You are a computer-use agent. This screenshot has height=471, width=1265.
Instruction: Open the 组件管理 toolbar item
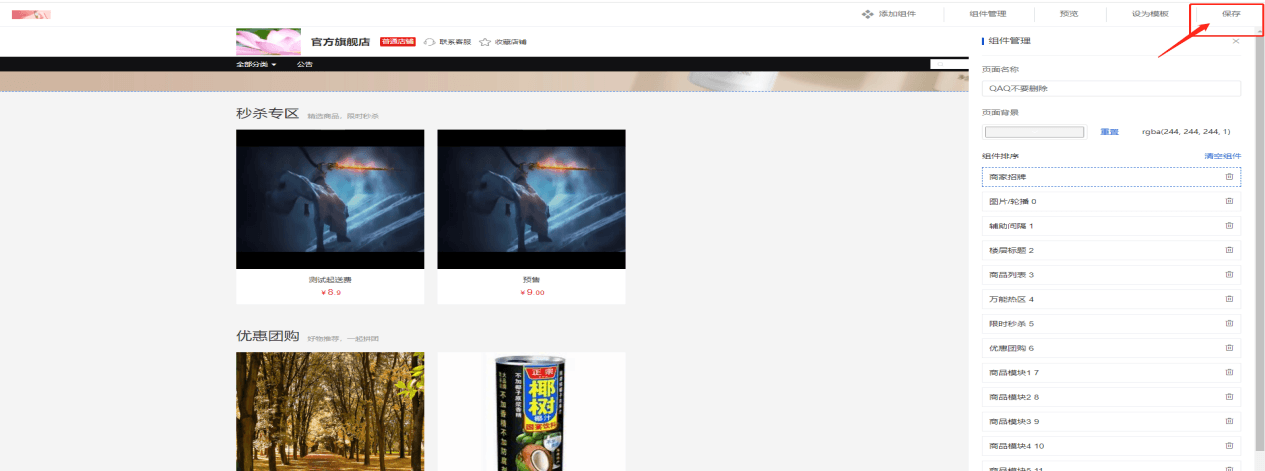987,14
